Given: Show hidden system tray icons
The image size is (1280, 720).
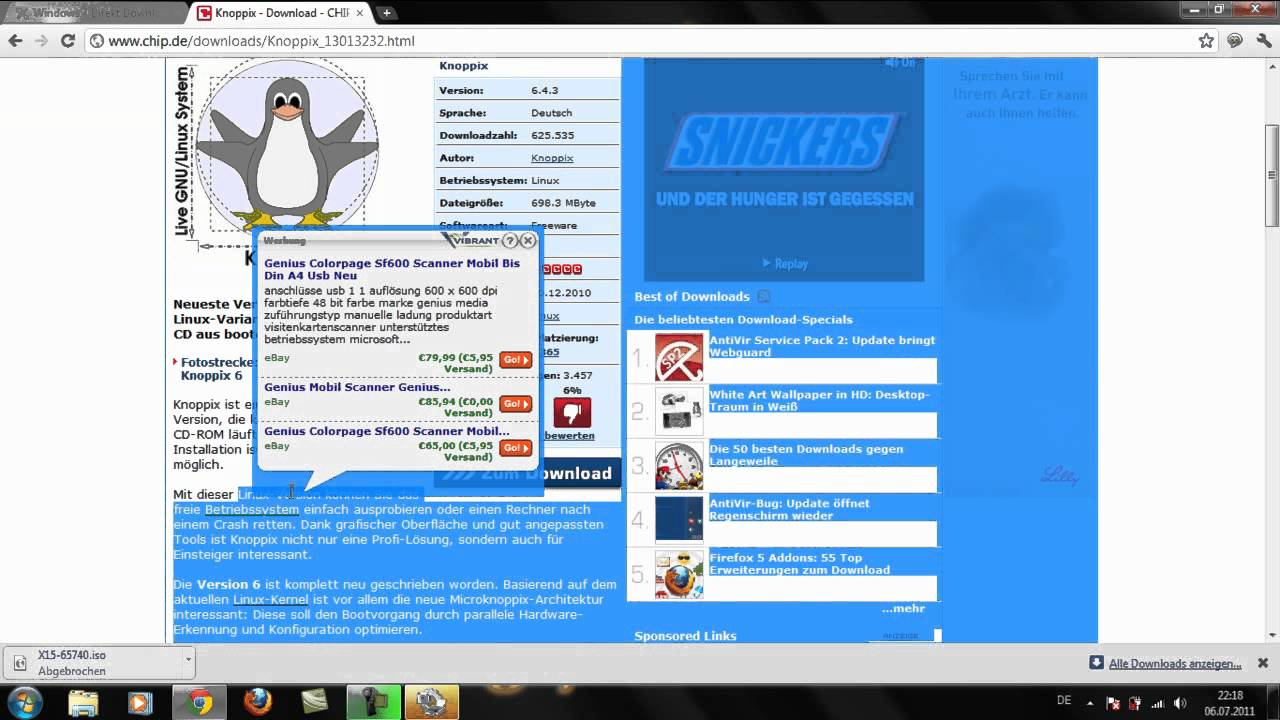Looking at the screenshot, I should (1091, 702).
